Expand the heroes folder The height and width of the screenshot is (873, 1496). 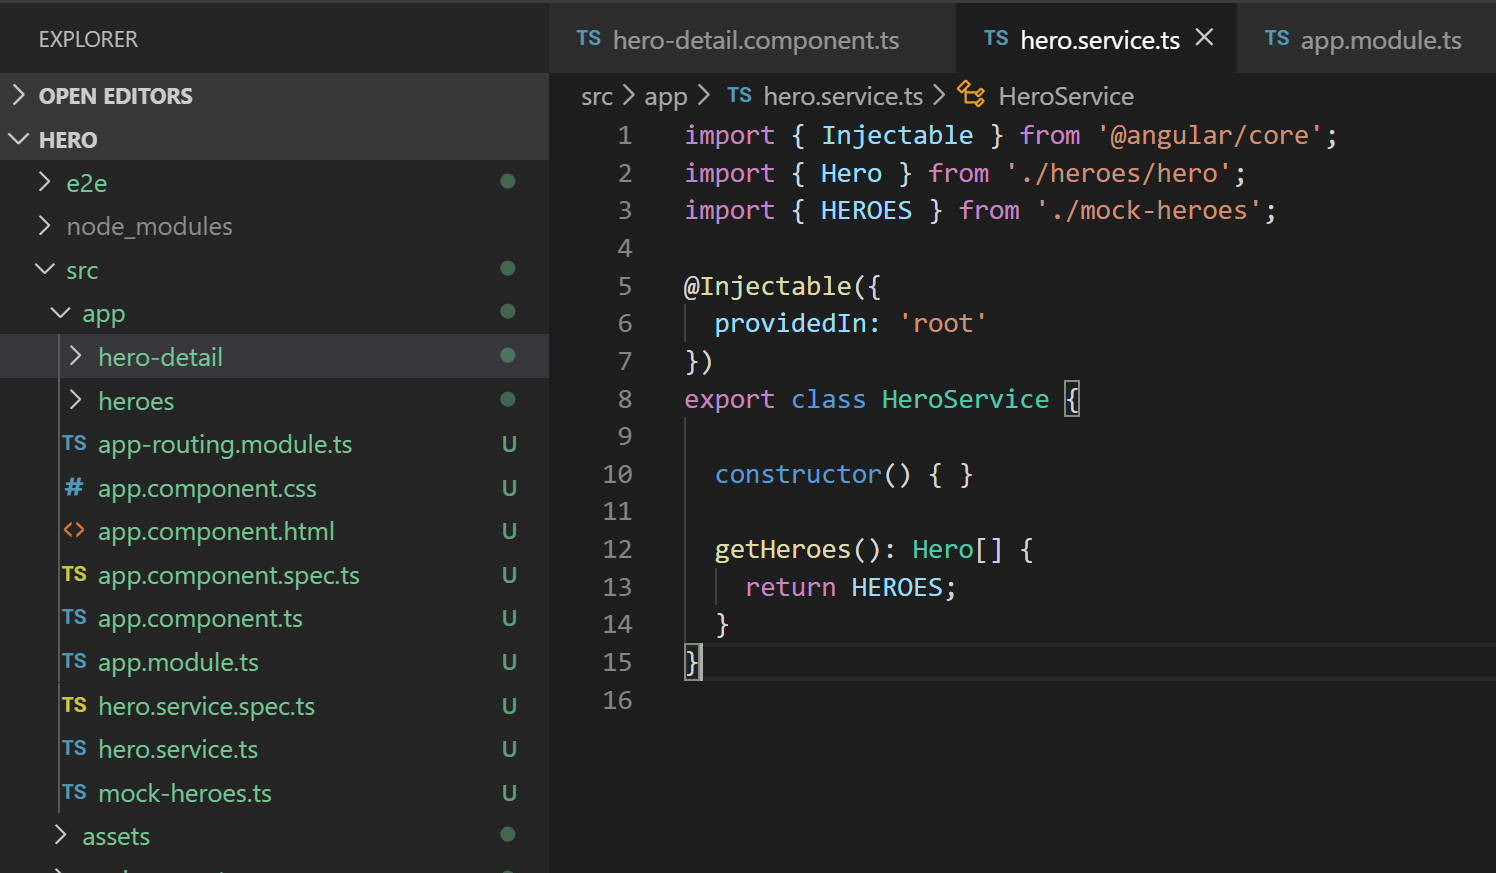pos(76,400)
